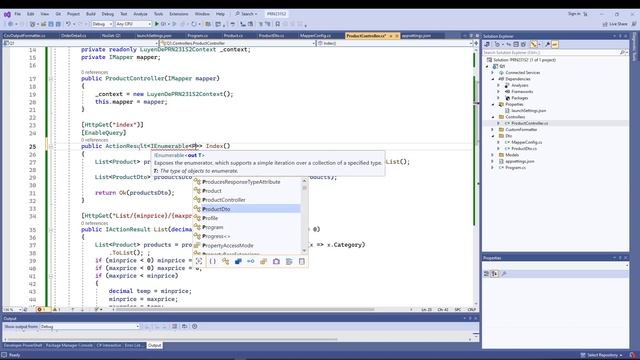Toggle the interface filter icon in IntelliSense

(251, 261)
